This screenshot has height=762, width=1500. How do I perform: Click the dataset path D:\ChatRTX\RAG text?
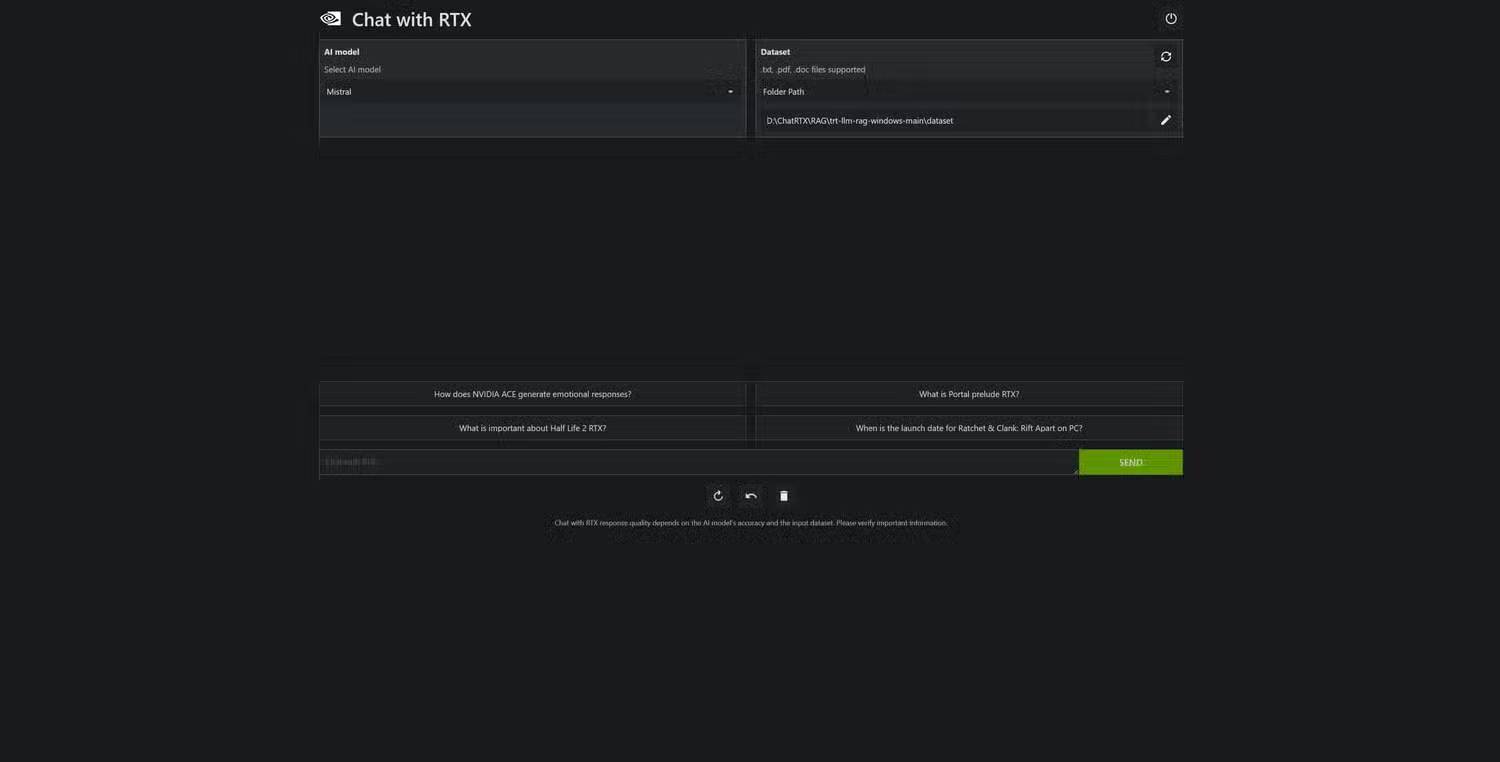tap(860, 121)
